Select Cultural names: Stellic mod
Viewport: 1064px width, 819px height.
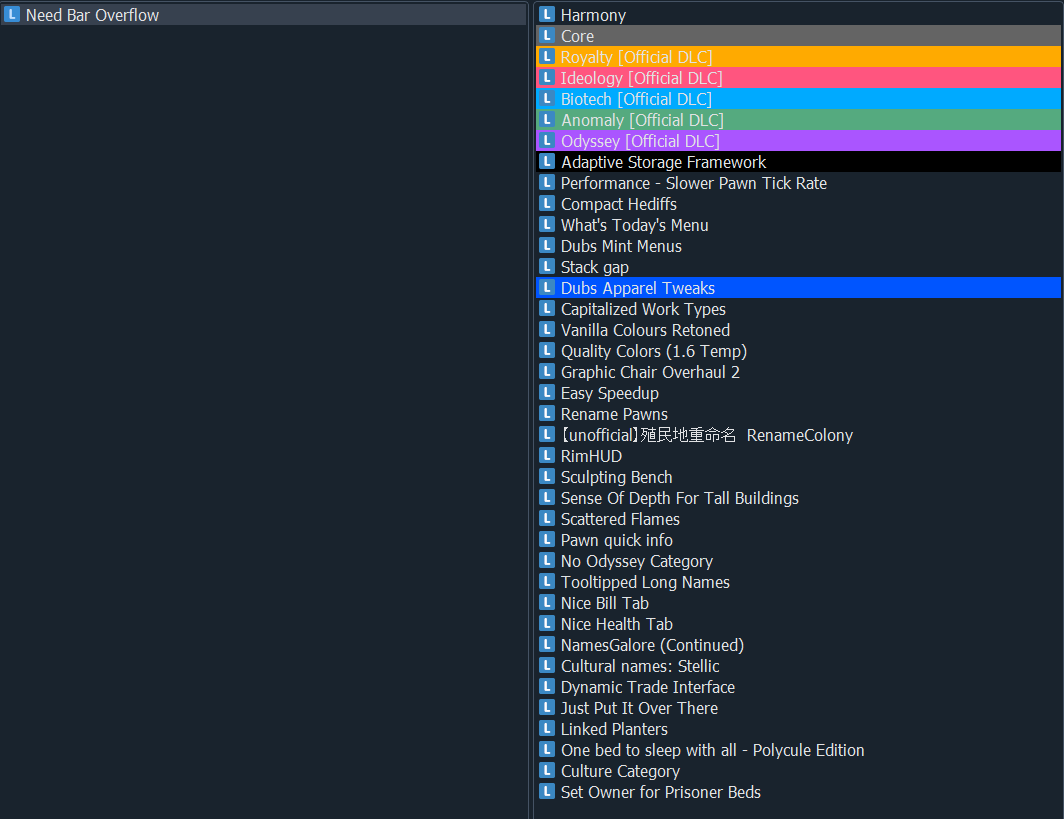click(799, 667)
